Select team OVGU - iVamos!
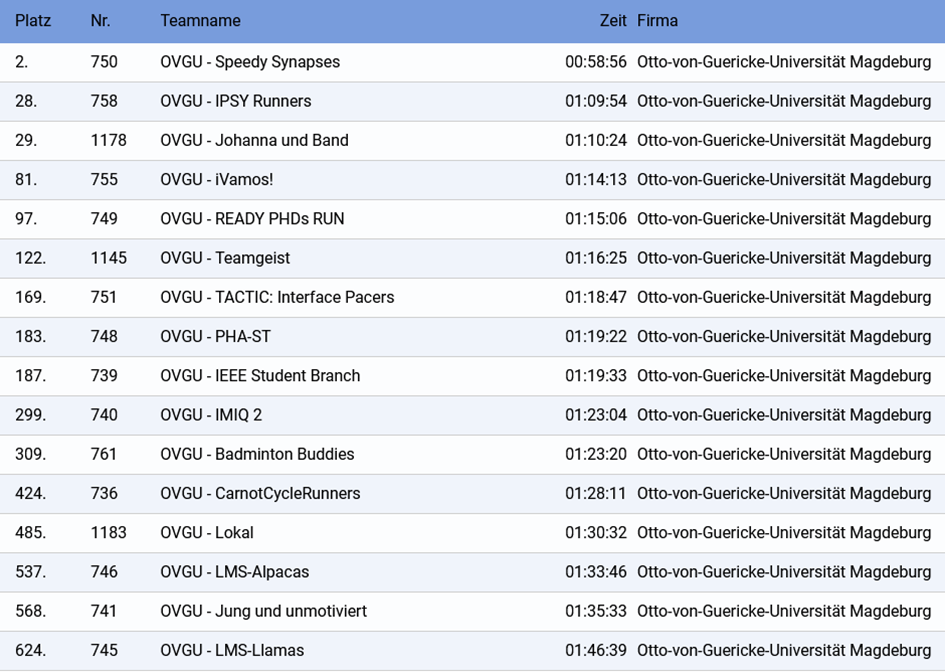Screen dimensions: 945x672 click(217, 180)
